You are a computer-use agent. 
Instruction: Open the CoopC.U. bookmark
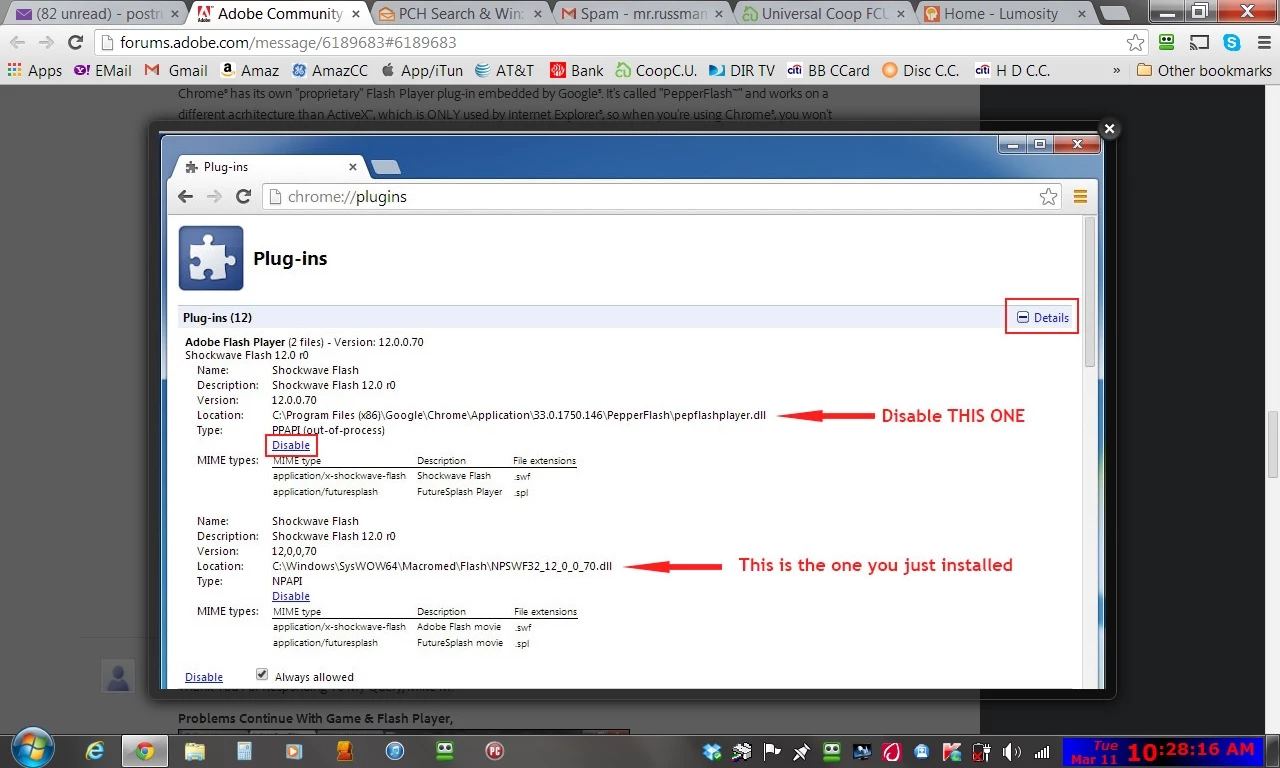[656, 70]
